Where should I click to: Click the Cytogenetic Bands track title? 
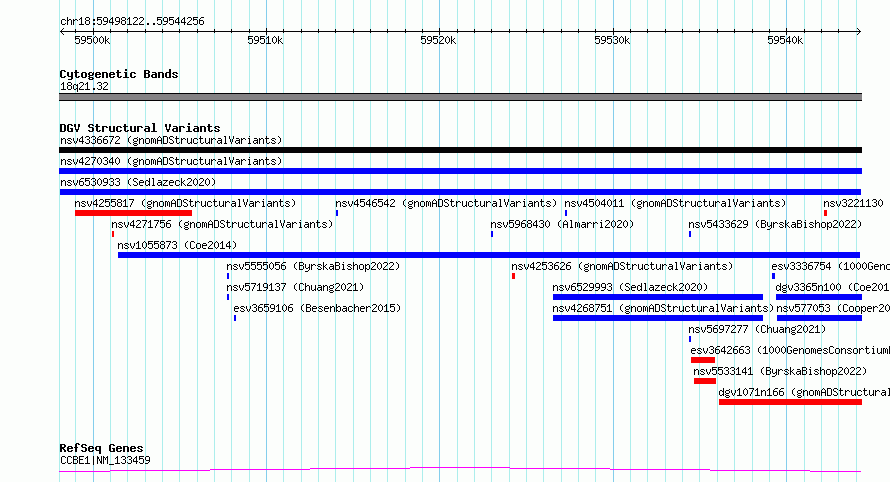click(x=119, y=74)
